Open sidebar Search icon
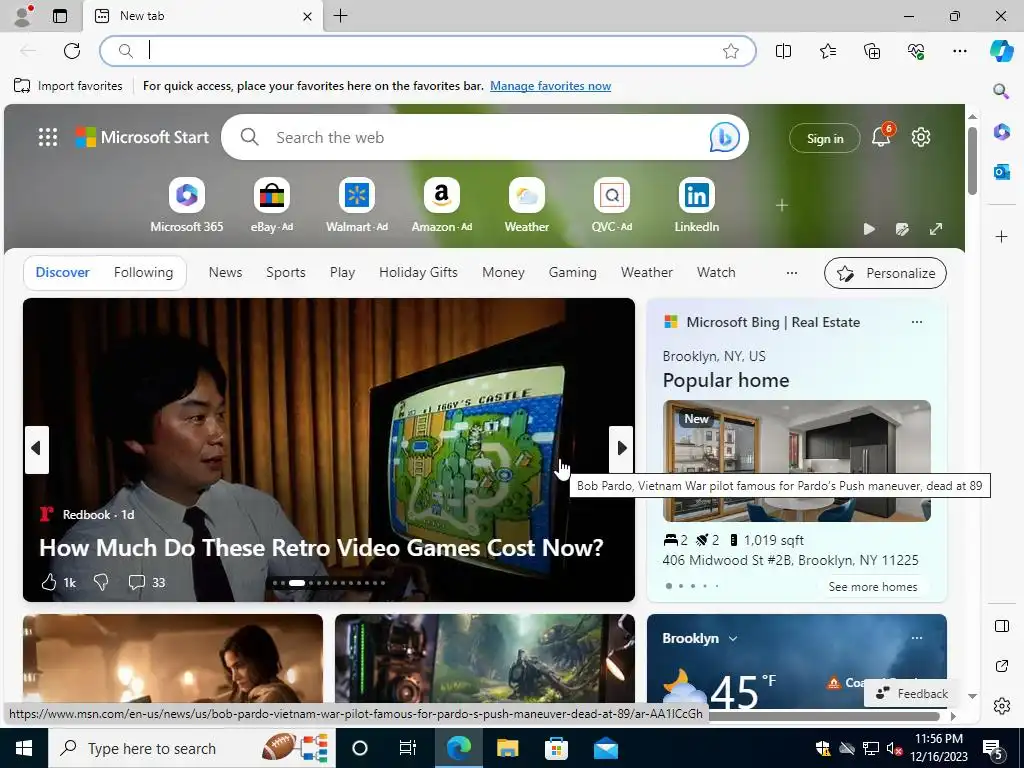Screen dimensions: 1024x768 [1001, 91]
